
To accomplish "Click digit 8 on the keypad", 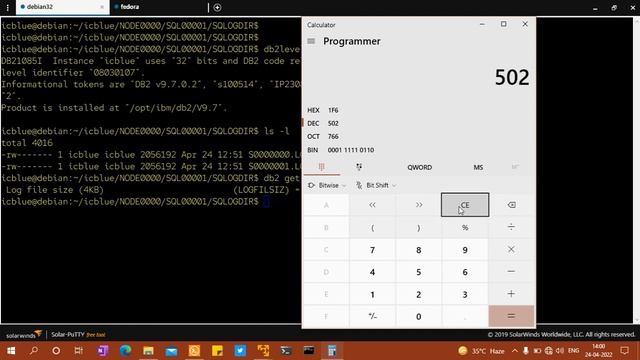I will pos(419,249).
